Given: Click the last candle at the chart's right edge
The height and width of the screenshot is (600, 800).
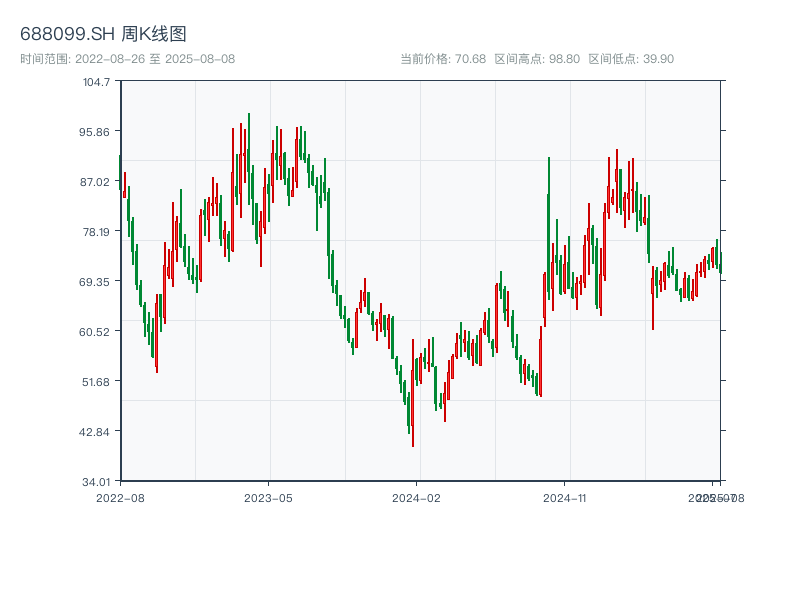Looking at the screenshot, I should click(720, 263).
